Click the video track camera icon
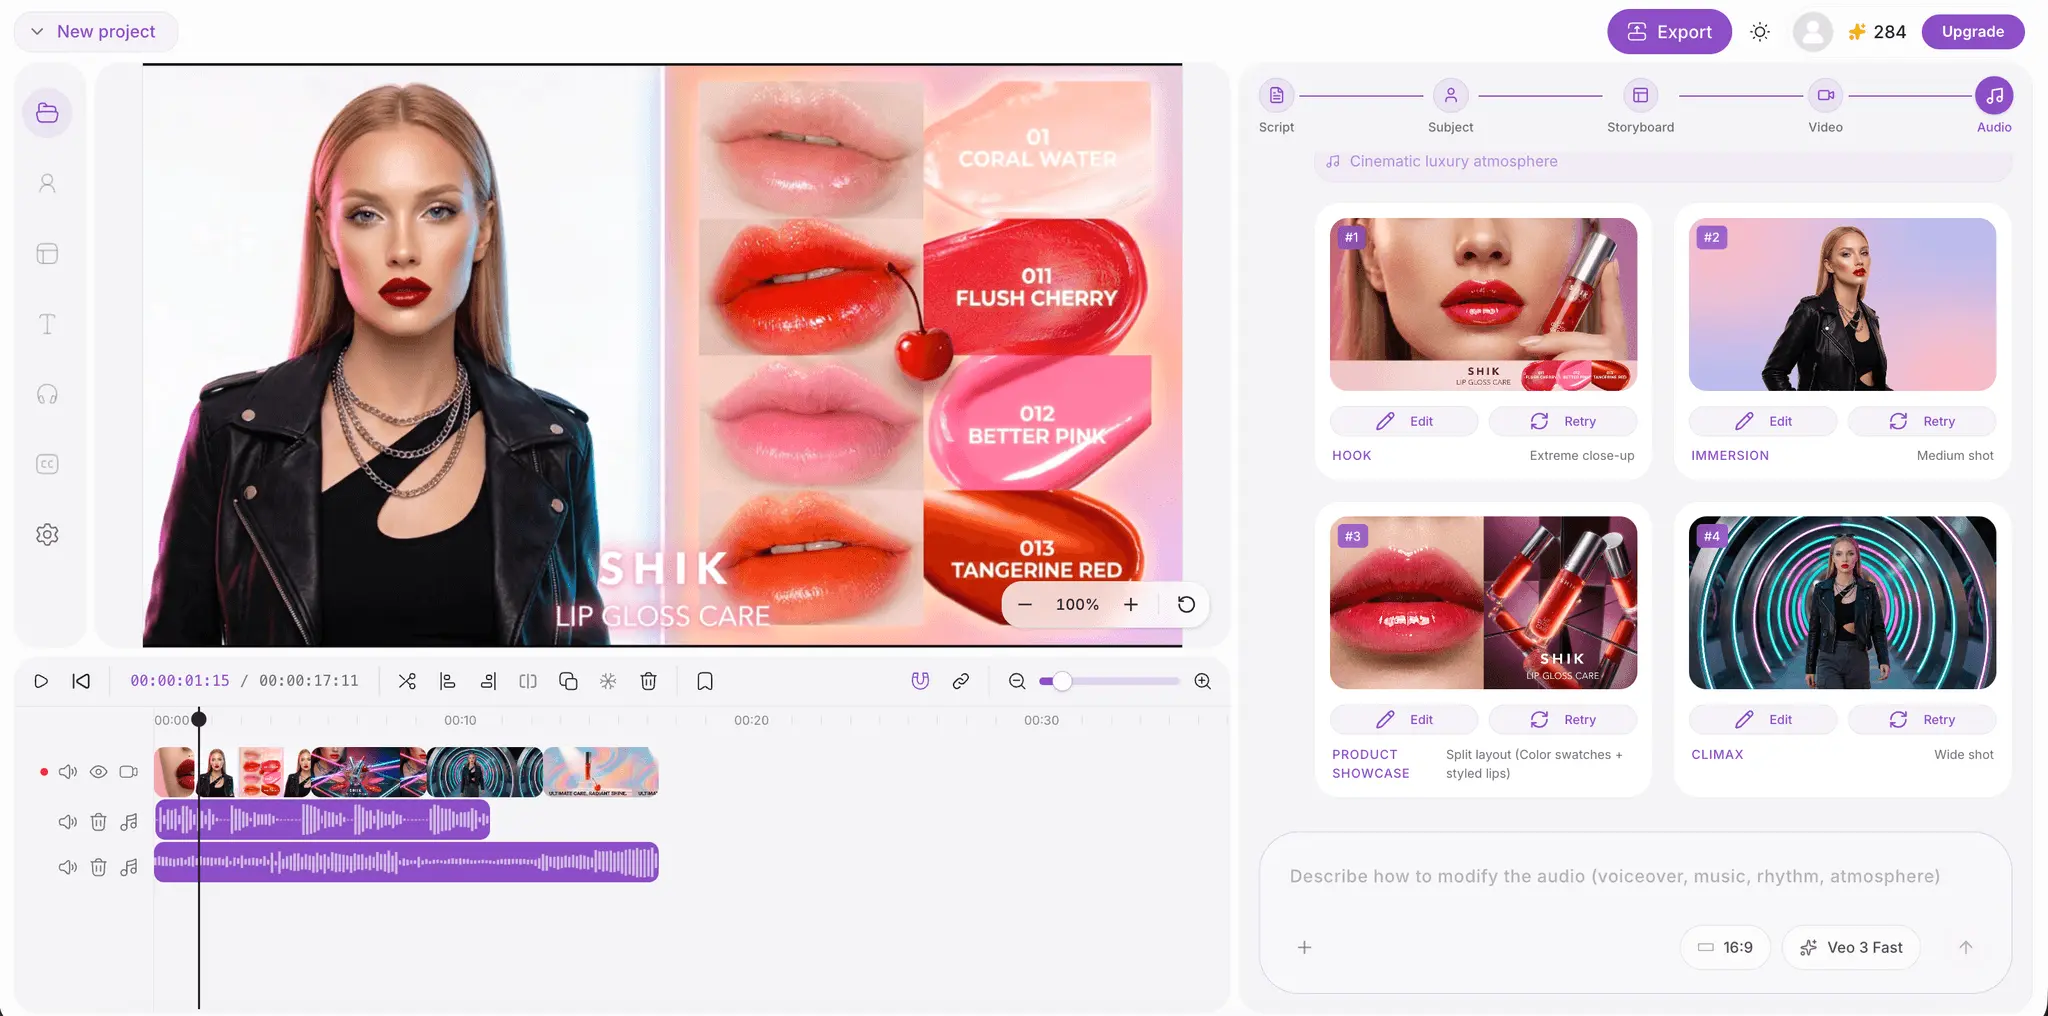The image size is (2048, 1016). click(129, 772)
